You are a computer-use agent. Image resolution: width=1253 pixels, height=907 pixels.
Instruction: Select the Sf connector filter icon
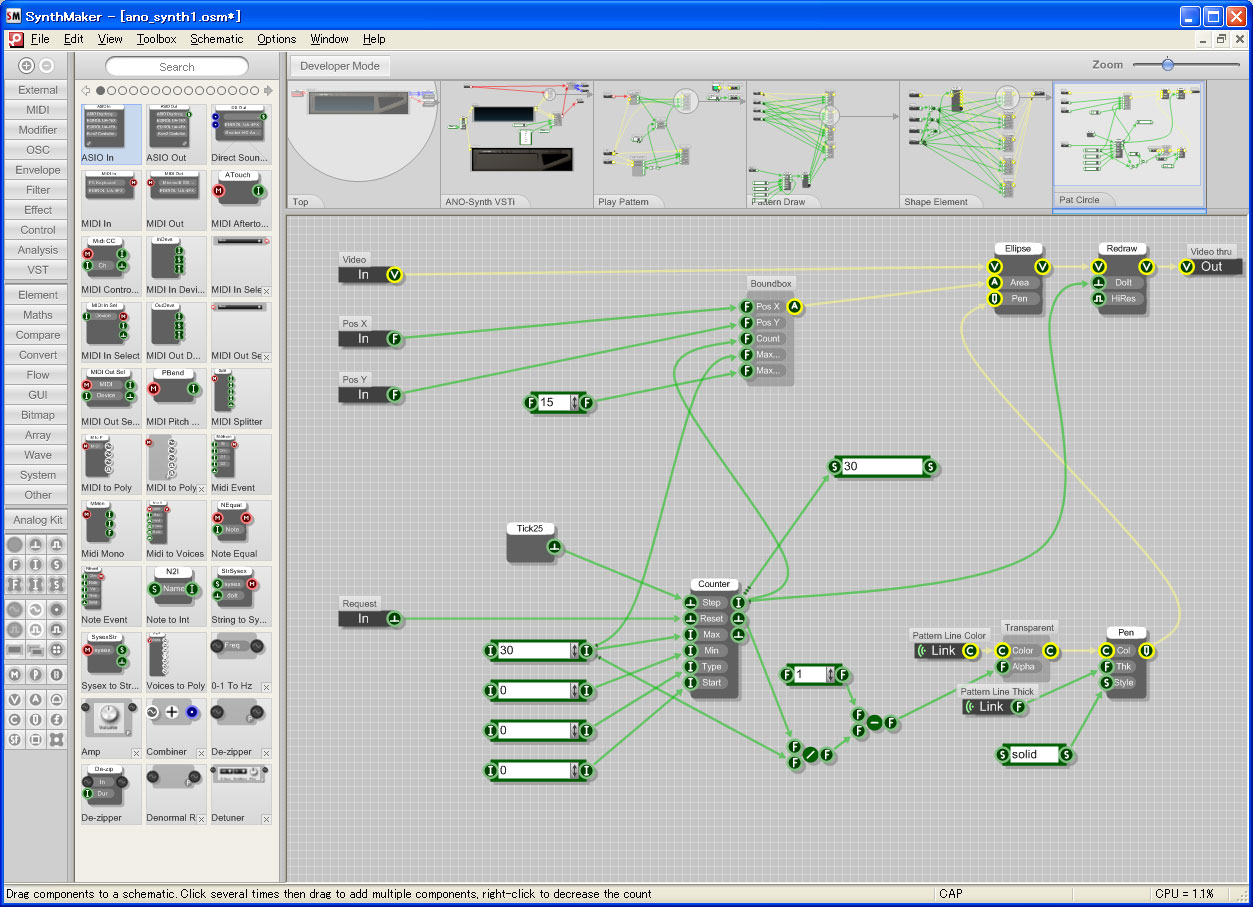[x=15, y=740]
